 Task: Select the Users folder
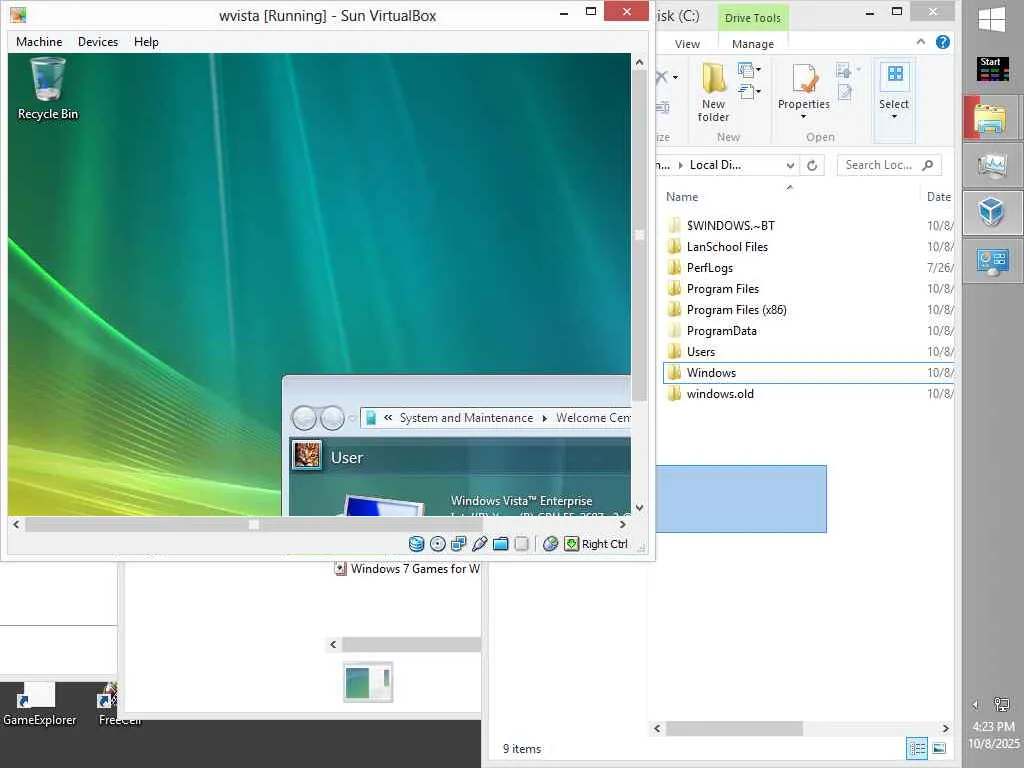(x=701, y=351)
